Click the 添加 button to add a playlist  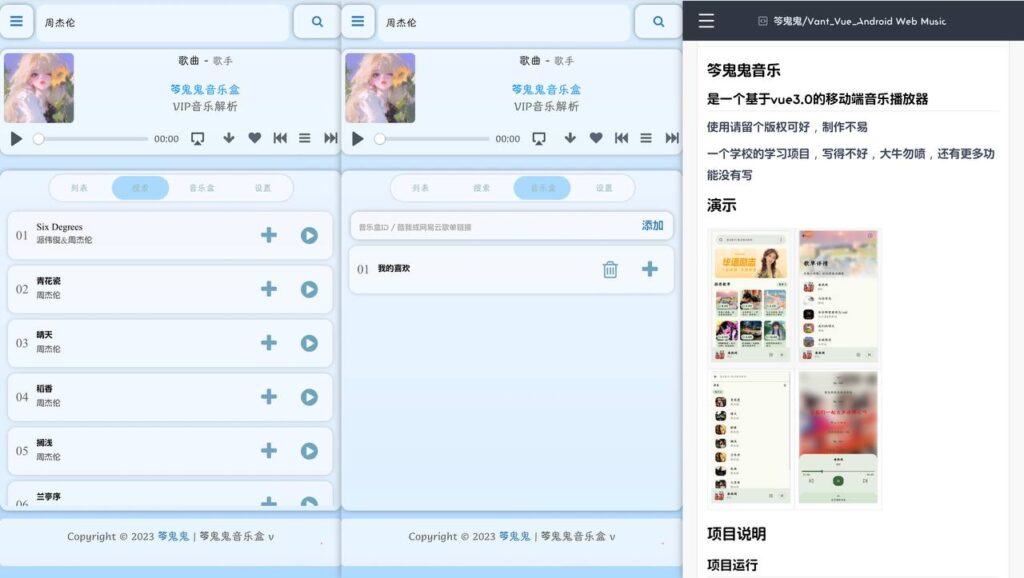point(652,225)
